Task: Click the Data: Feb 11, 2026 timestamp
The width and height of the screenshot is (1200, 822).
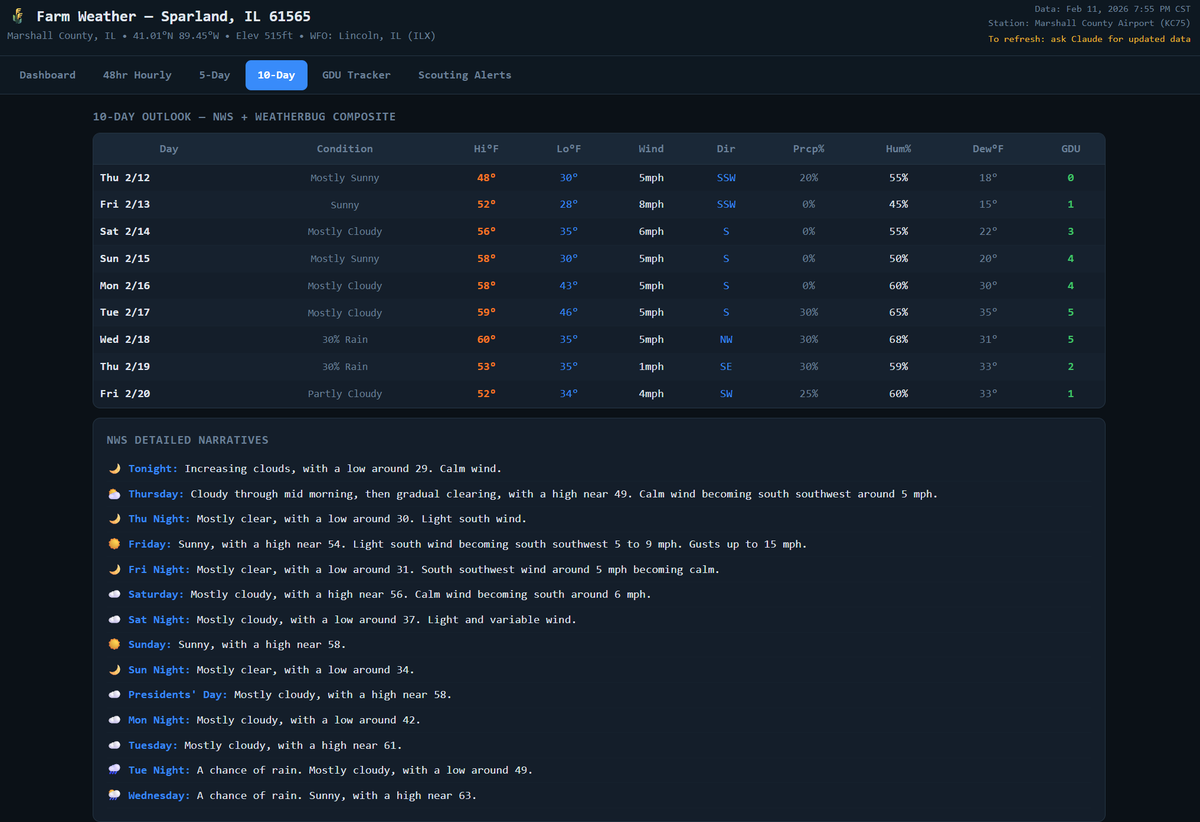Action: (x=1112, y=9)
